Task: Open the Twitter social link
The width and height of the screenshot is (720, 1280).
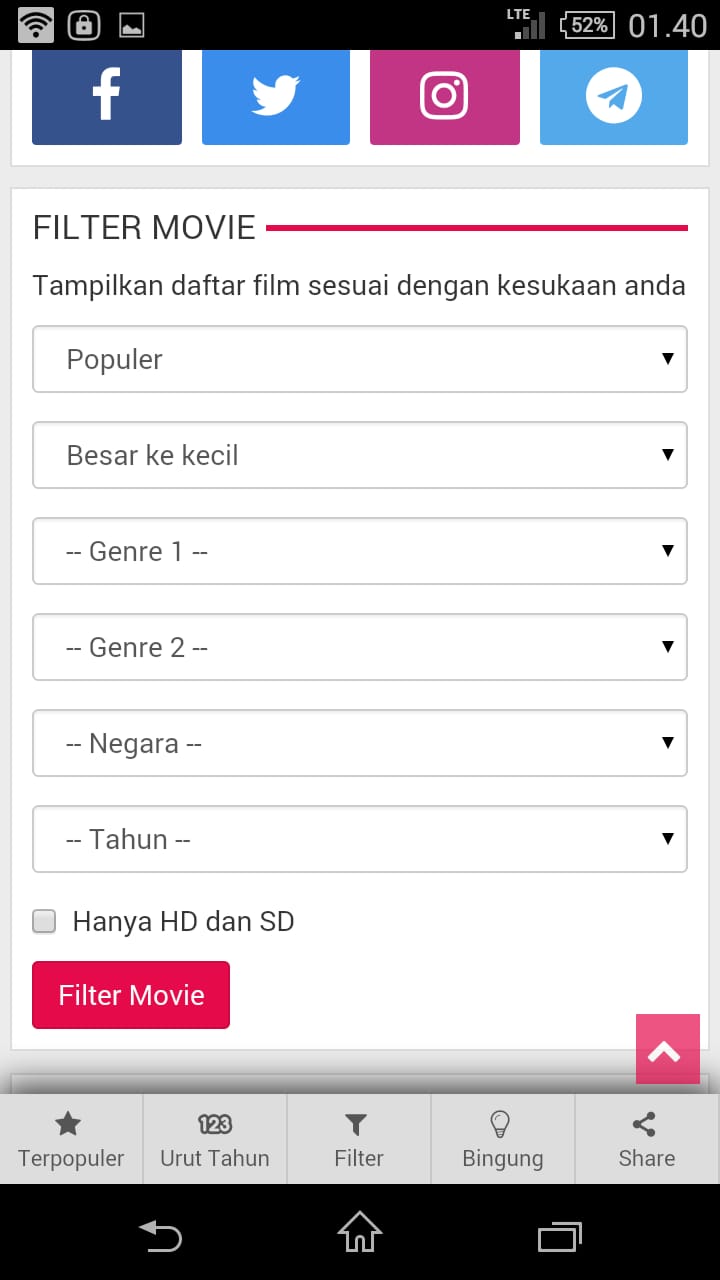Action: [276, 97]
